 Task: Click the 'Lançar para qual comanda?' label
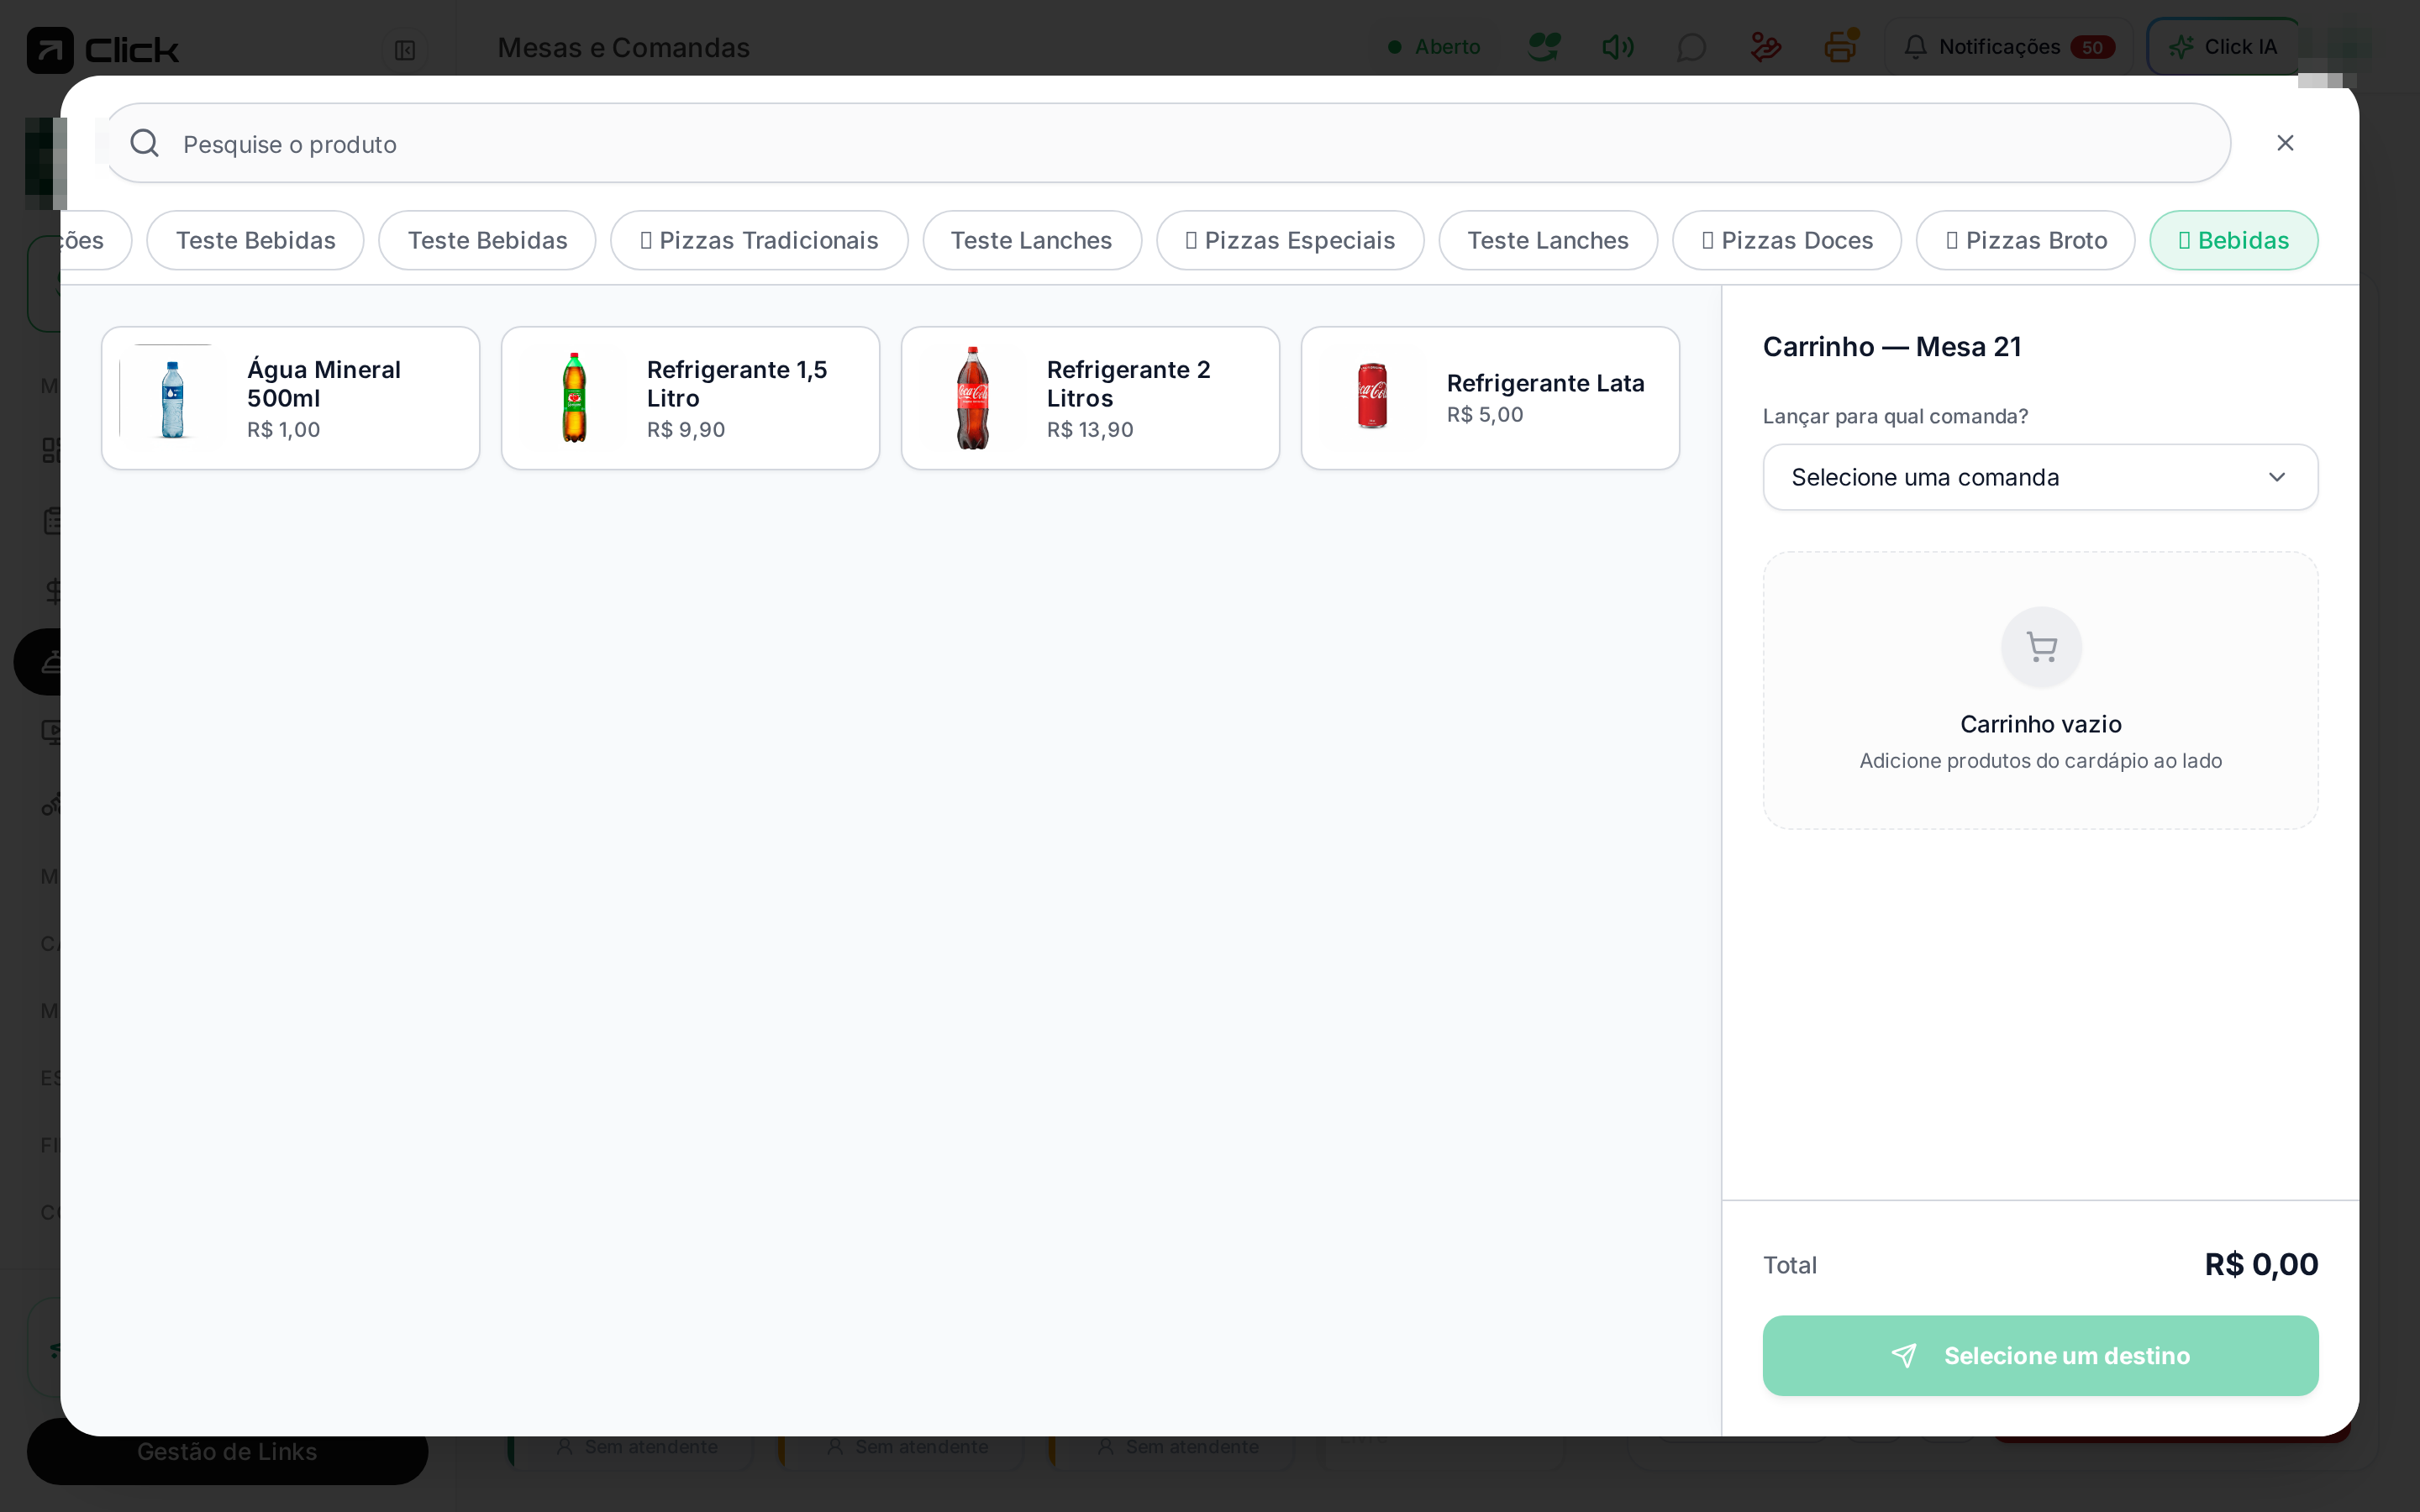1895,416
